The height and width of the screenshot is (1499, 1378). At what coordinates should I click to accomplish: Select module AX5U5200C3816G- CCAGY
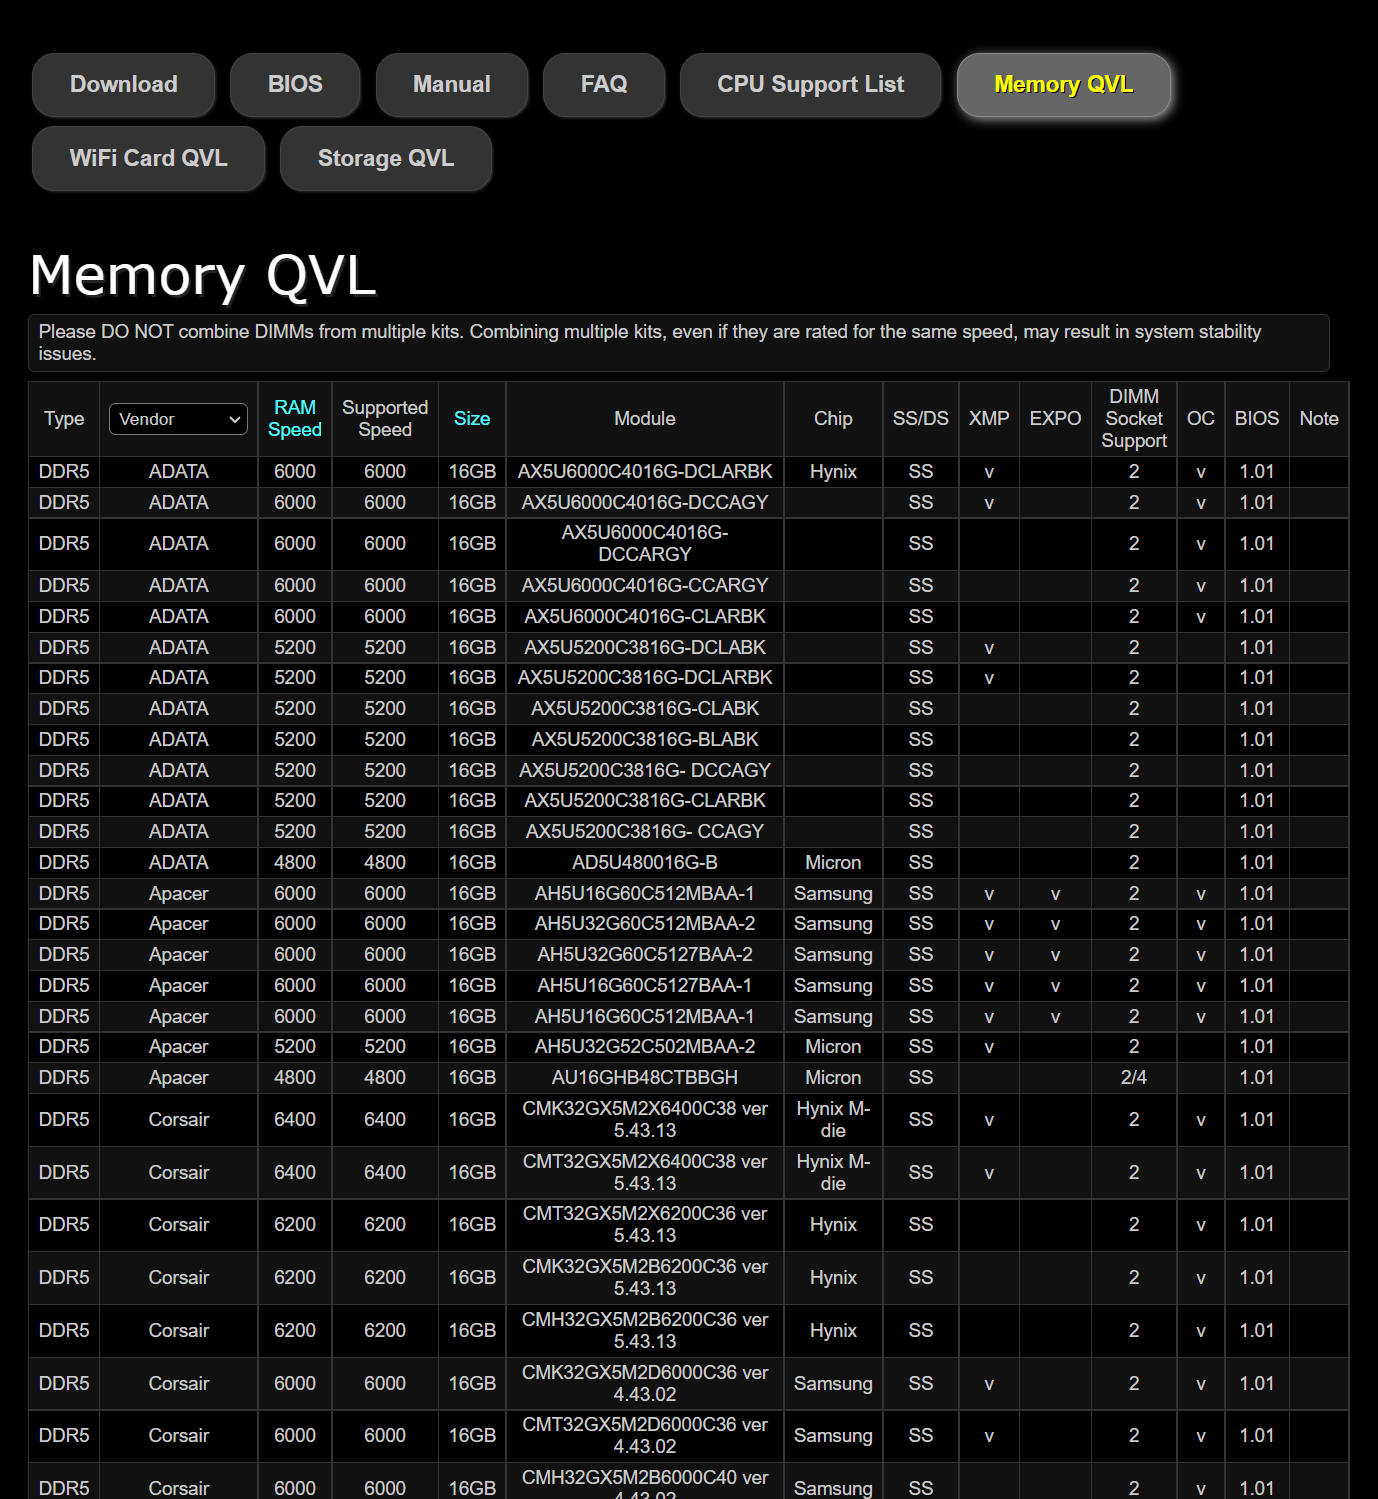[x=645, y=832]
